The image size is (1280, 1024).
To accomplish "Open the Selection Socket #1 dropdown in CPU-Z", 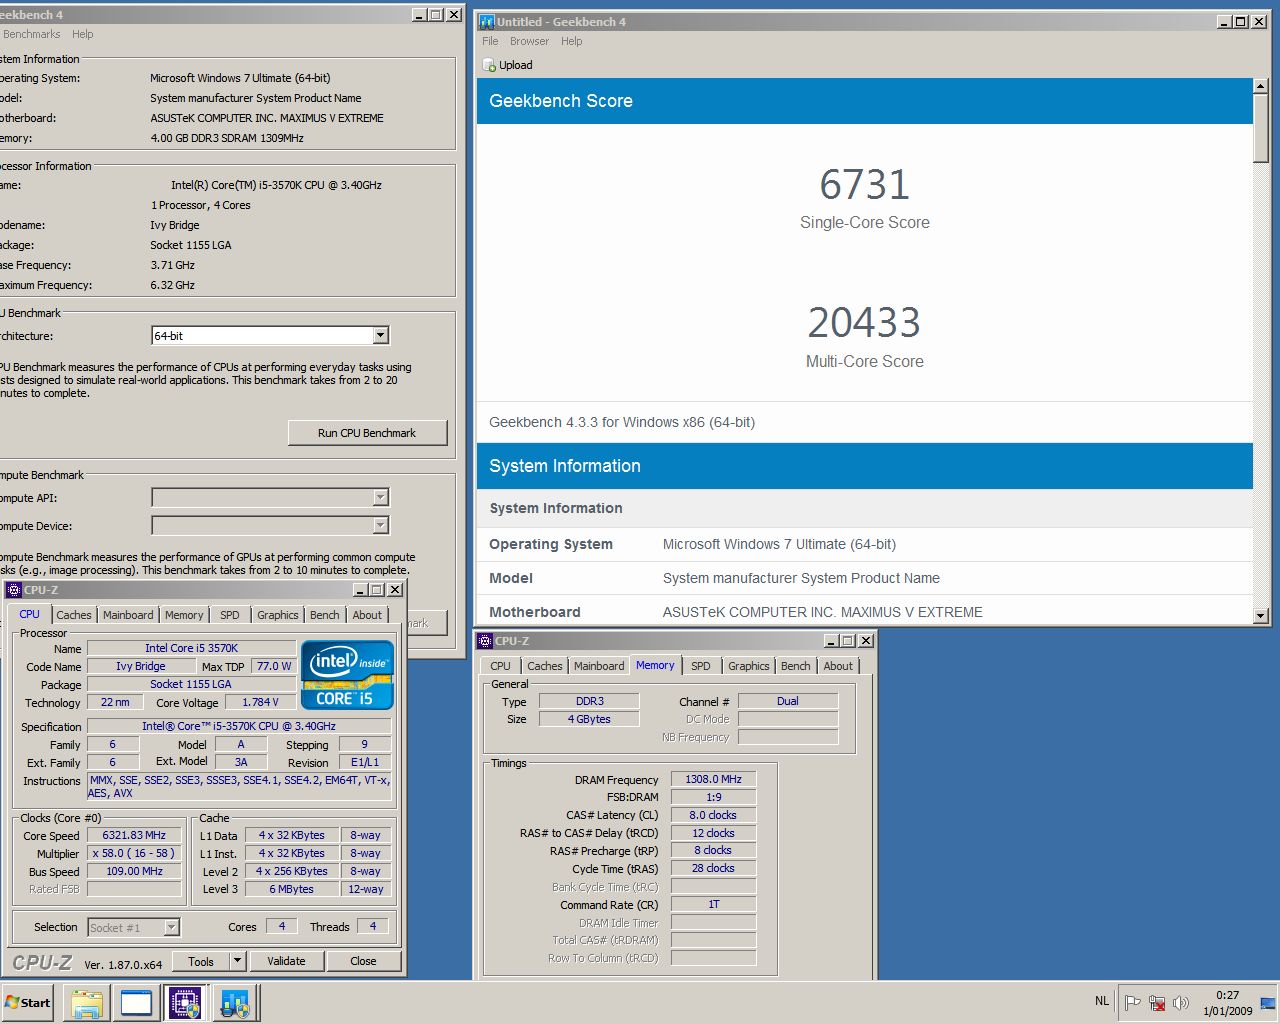I will click(x=171, y=928).
